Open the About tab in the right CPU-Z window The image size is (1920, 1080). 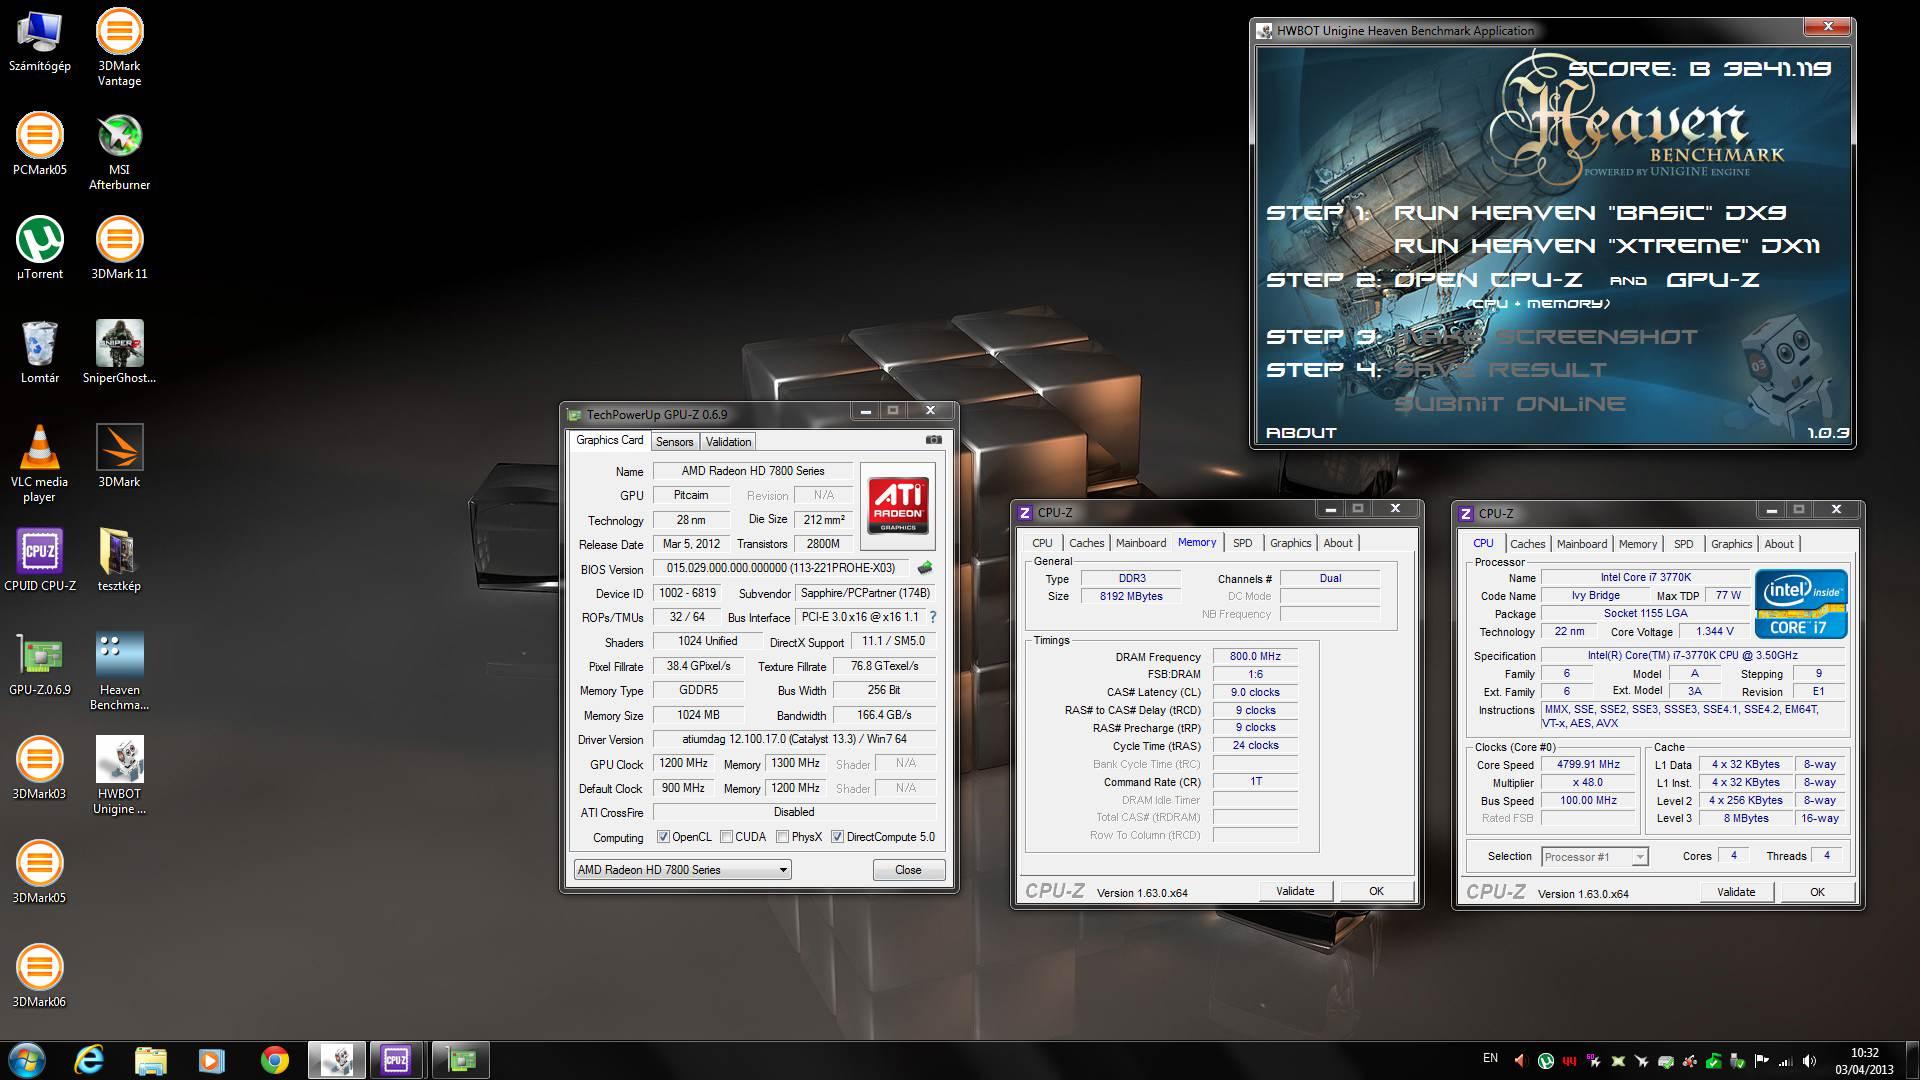(1778, 544)
